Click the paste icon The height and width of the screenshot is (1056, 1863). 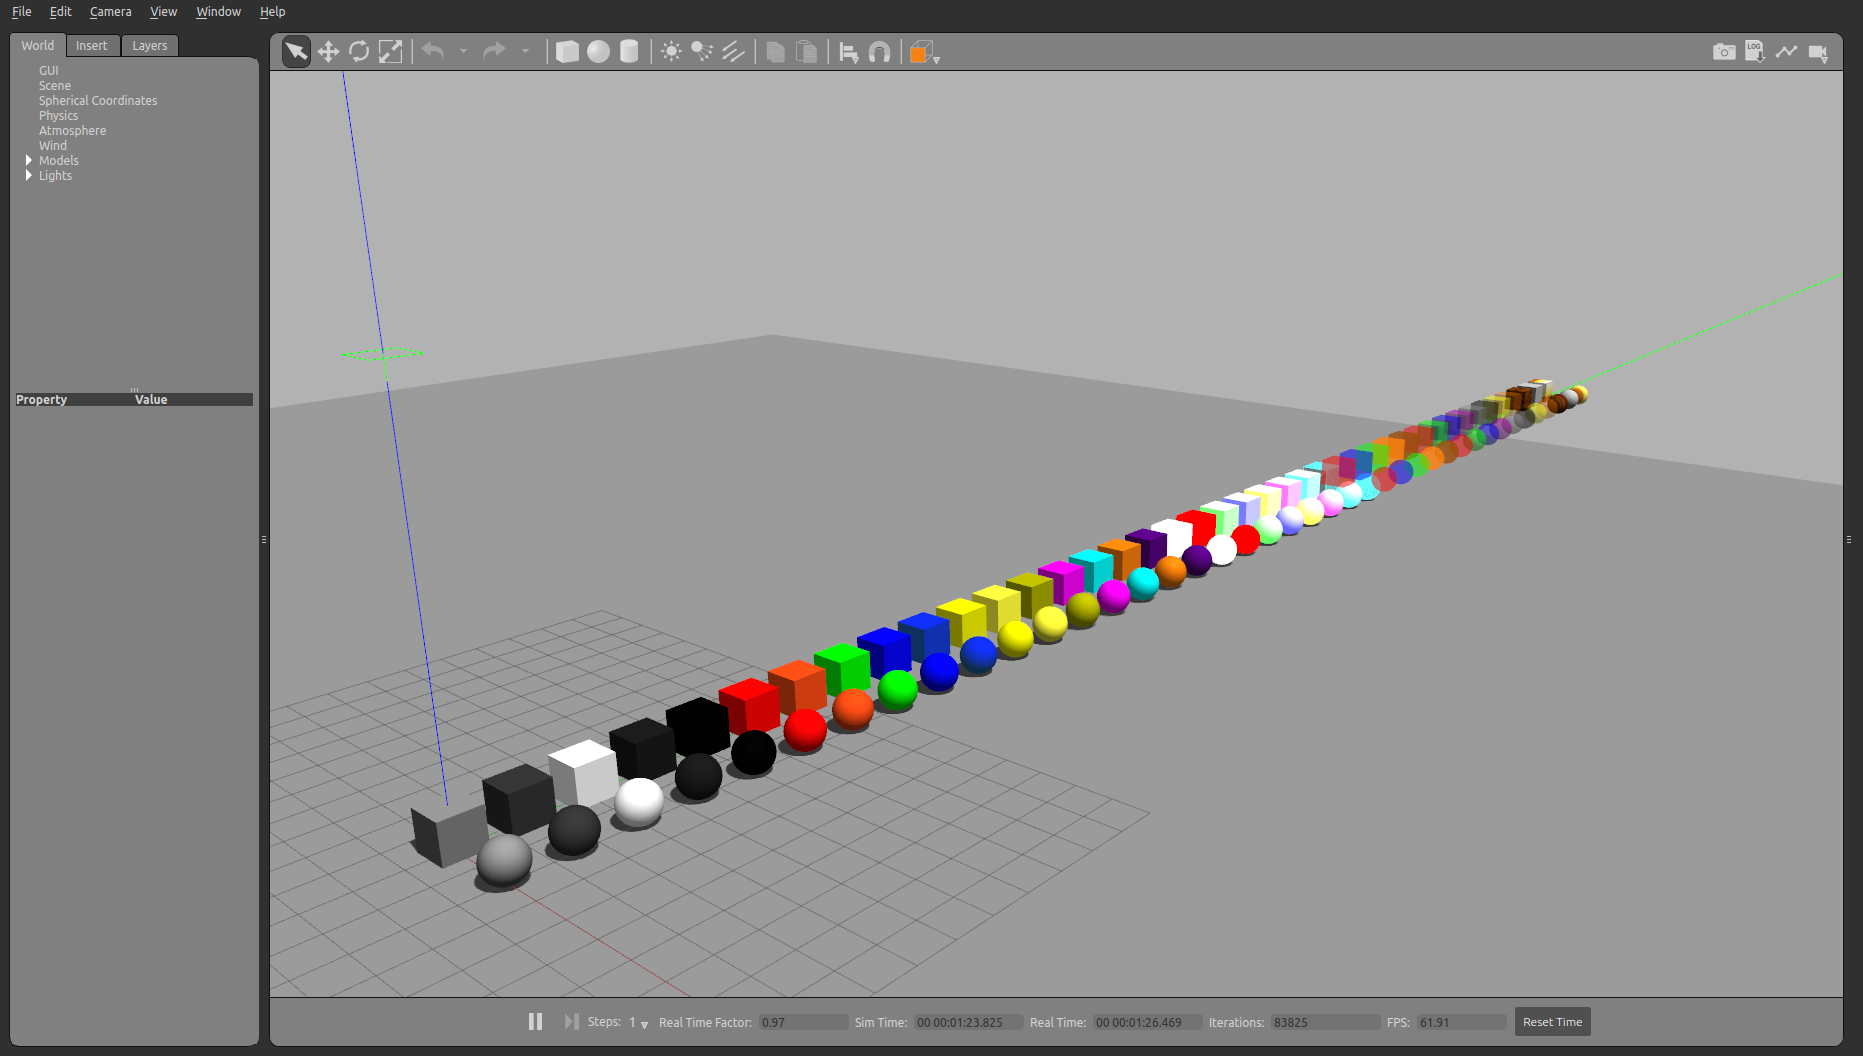(x=806, y=52)
